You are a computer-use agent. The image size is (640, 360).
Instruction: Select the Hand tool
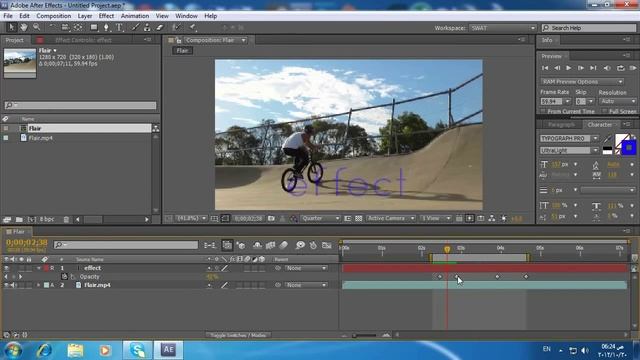24,27
